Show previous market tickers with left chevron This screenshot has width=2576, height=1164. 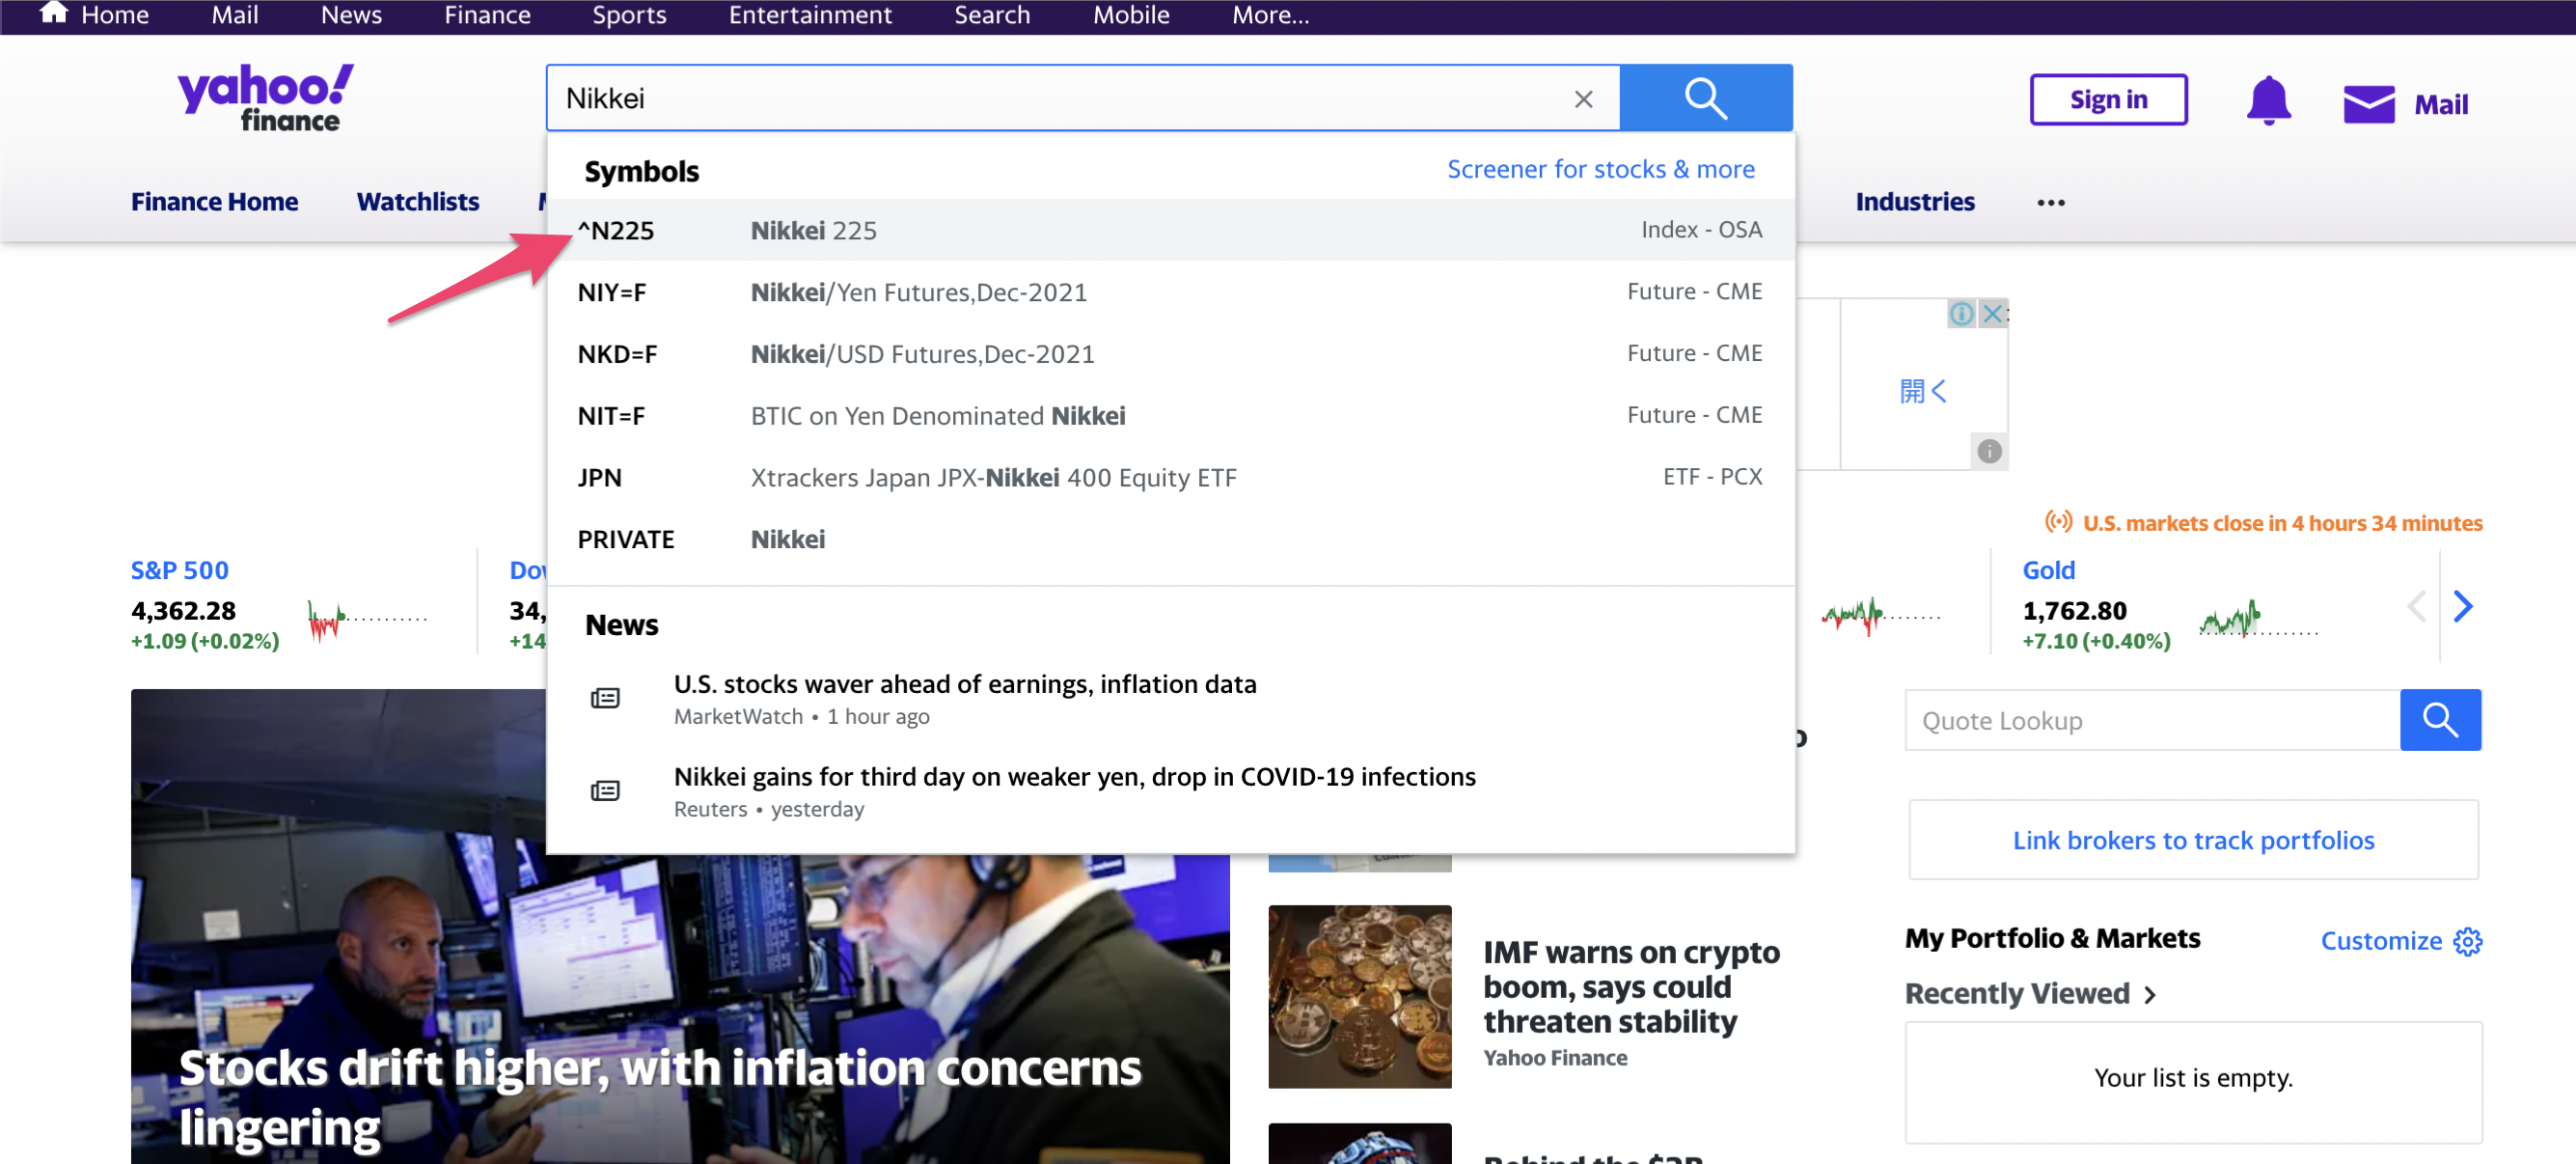pos(2416,605)
